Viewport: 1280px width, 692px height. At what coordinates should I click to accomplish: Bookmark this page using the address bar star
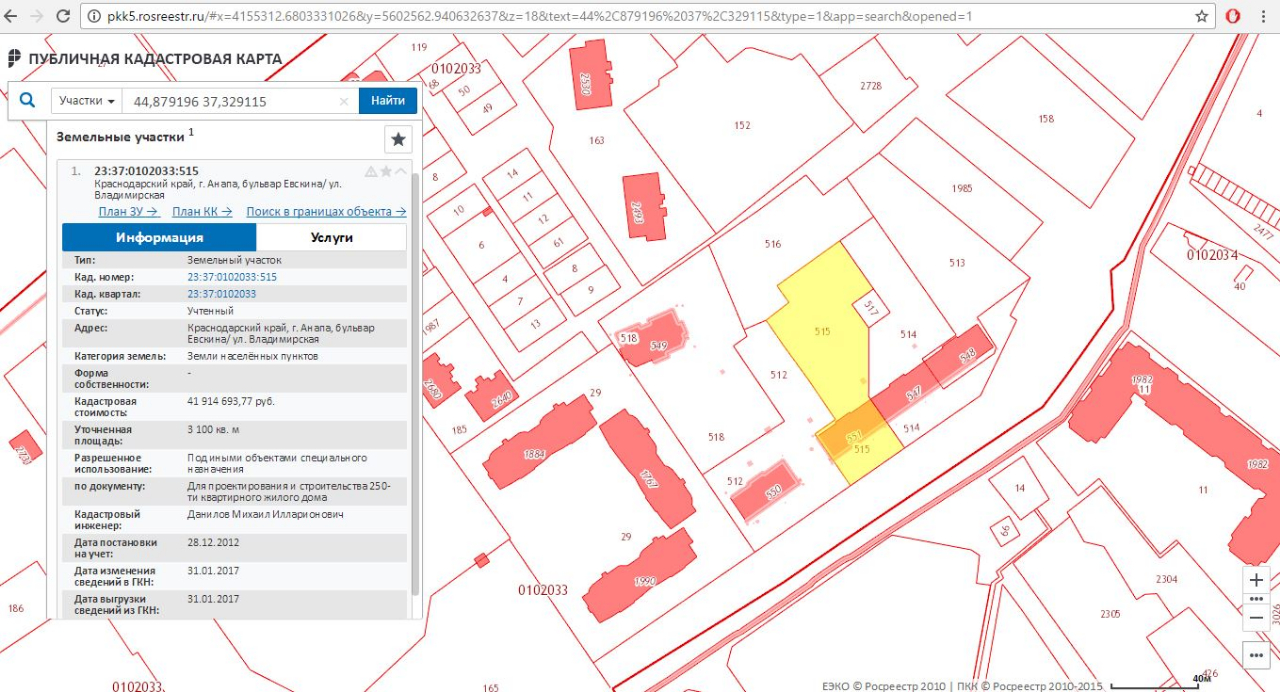[1201, 17]
